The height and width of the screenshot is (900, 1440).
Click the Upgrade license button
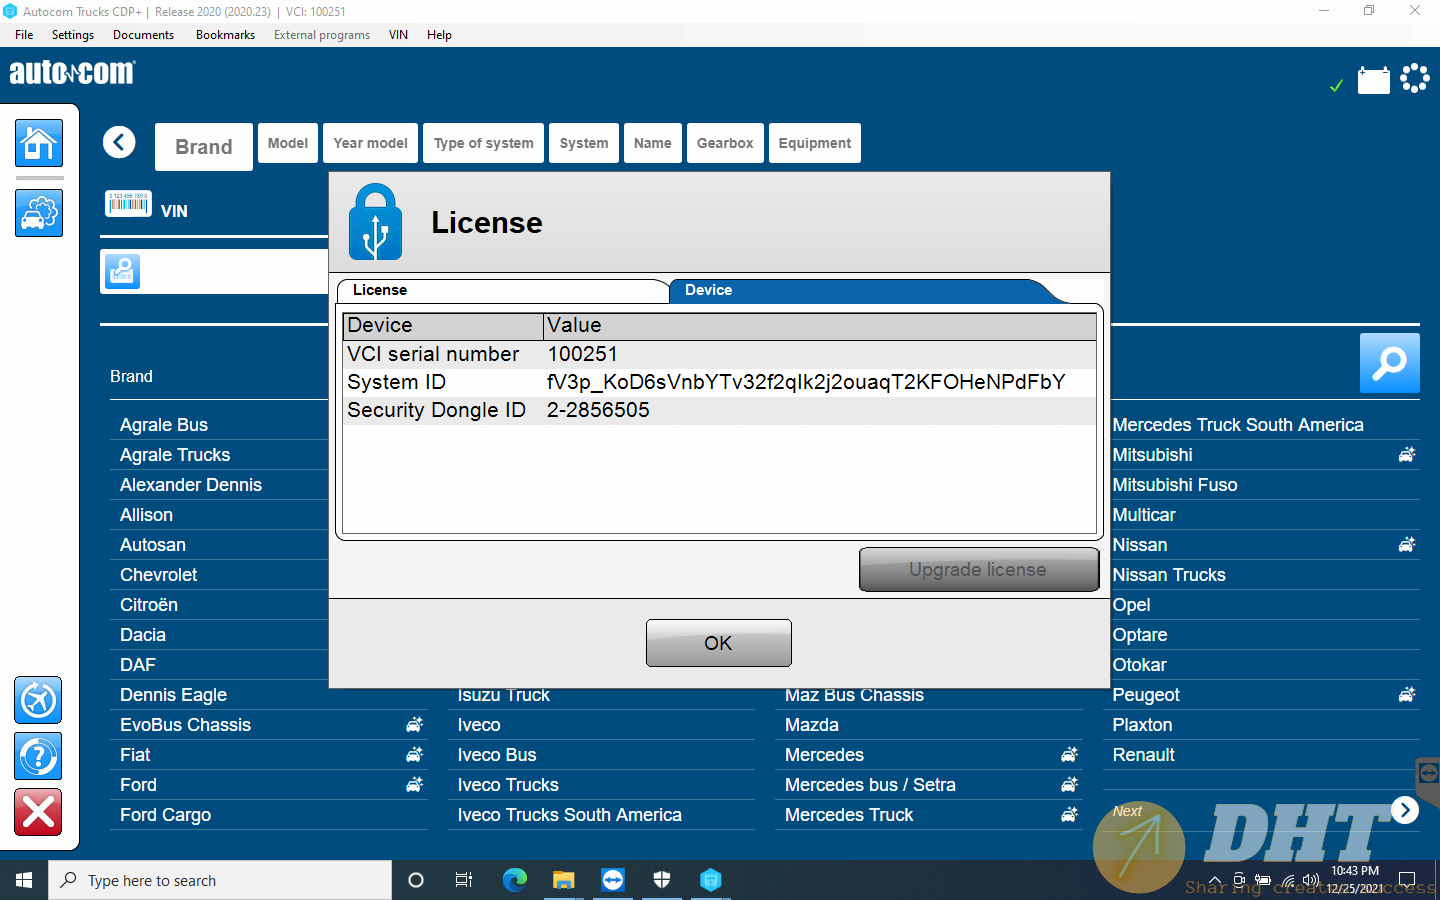(978, 569)
